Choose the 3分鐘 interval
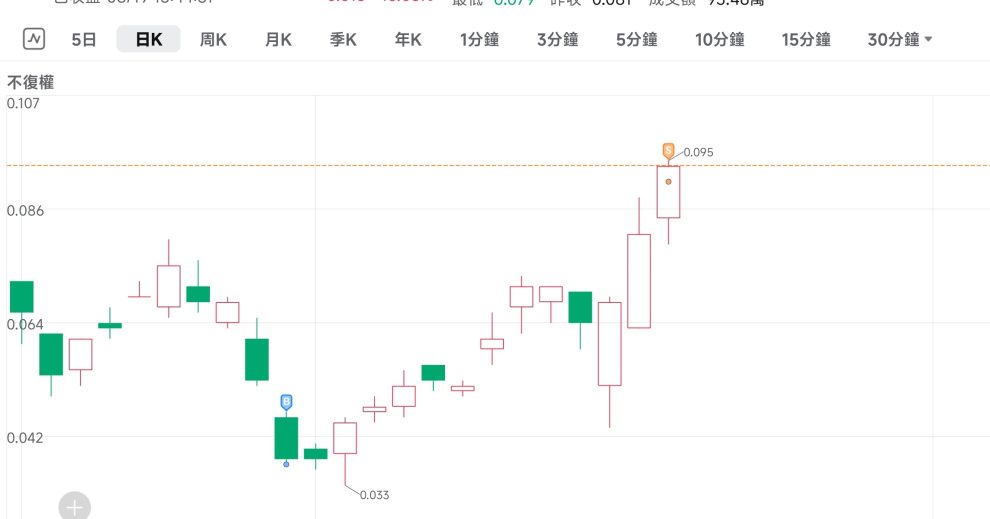The height and width of the screenshot is (519, 990). [558, 40]
